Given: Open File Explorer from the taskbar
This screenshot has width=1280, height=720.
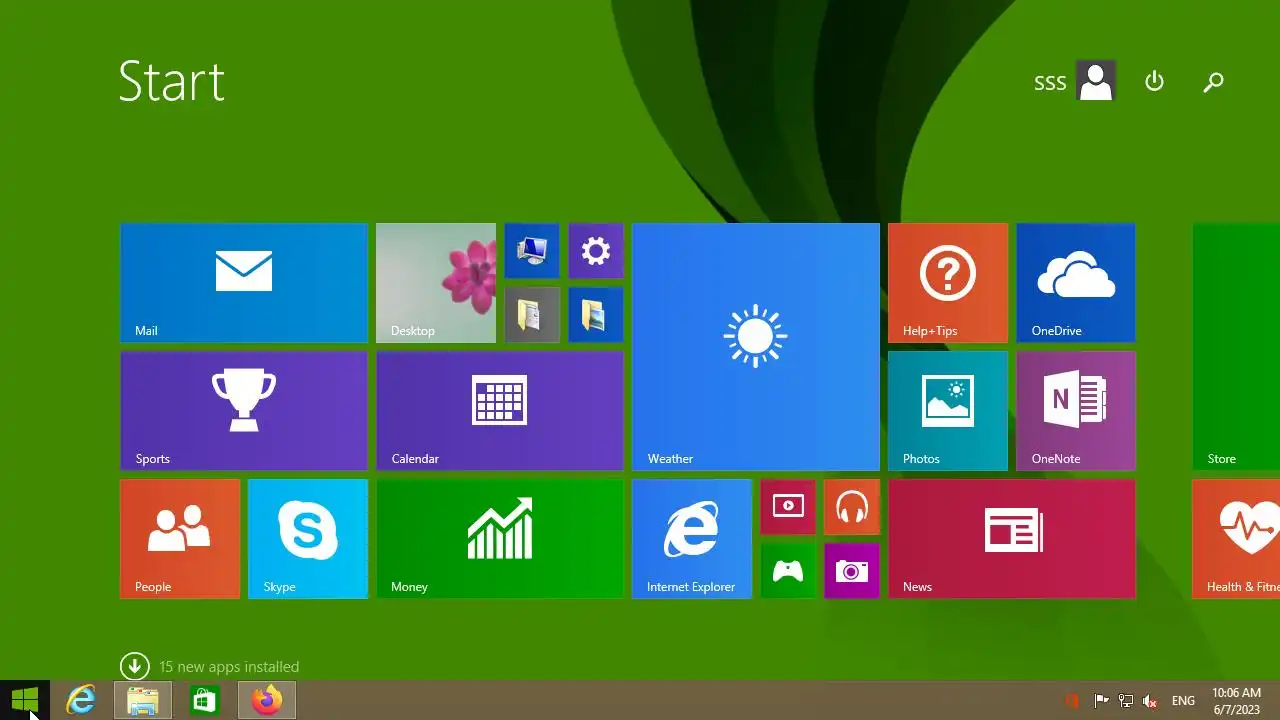Looking at the screenshot, I should (143, 700).
